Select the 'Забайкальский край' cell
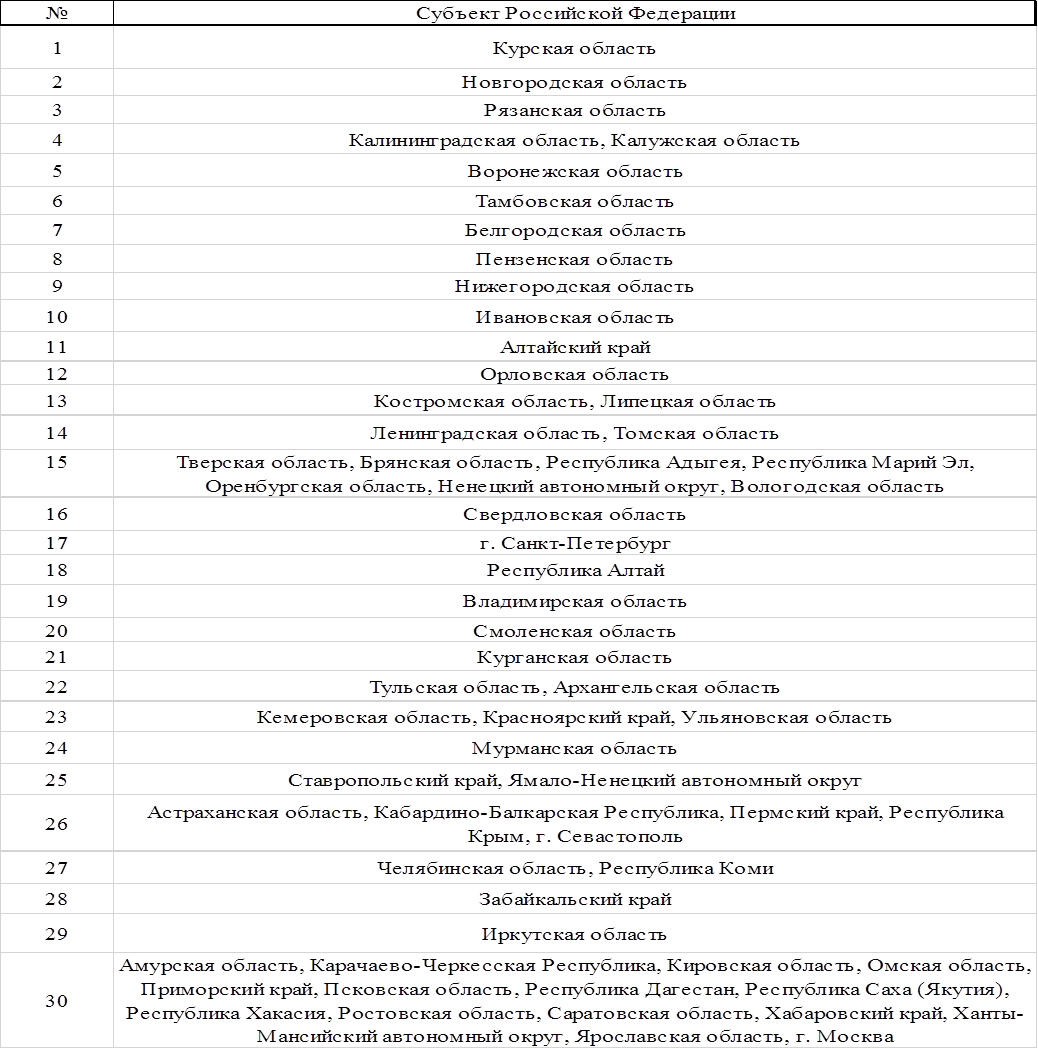This screenshot has height=1049, width=1038. coord(575,898)
